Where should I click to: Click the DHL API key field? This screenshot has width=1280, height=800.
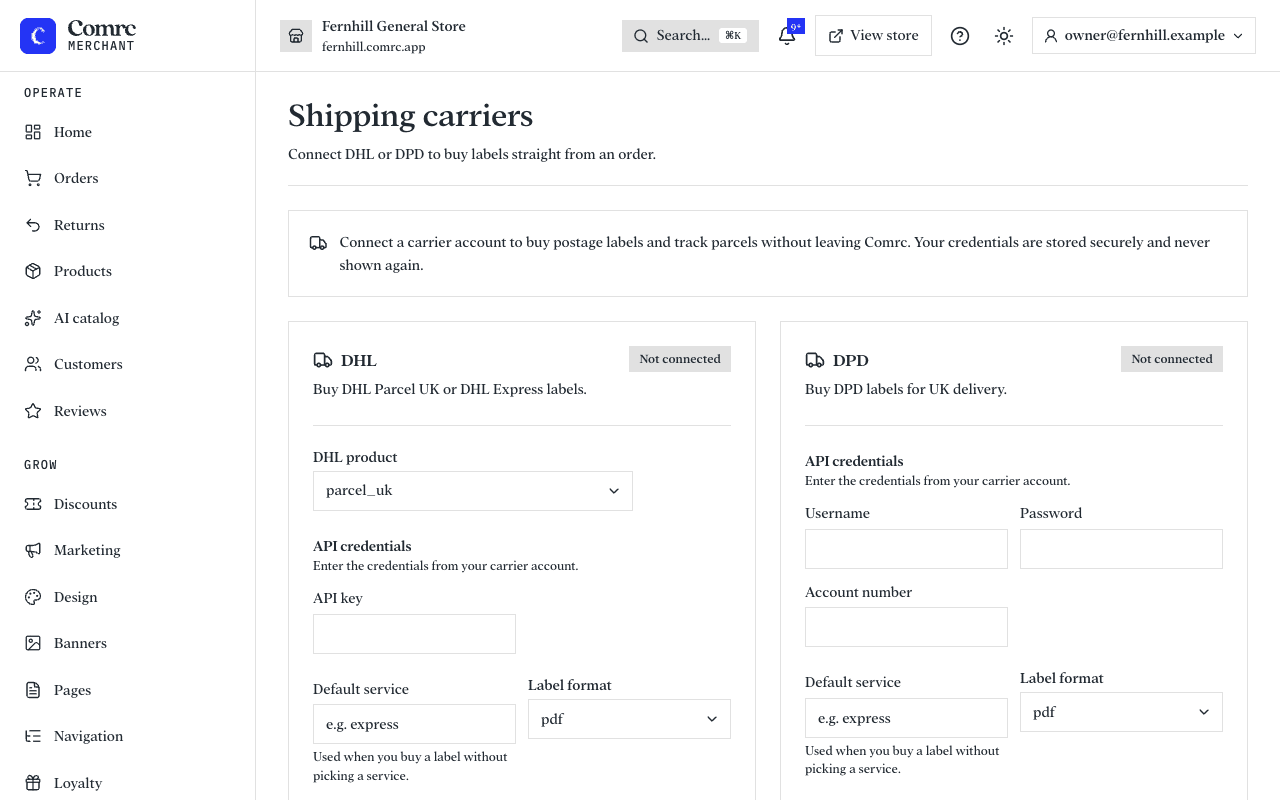(414, 634)
